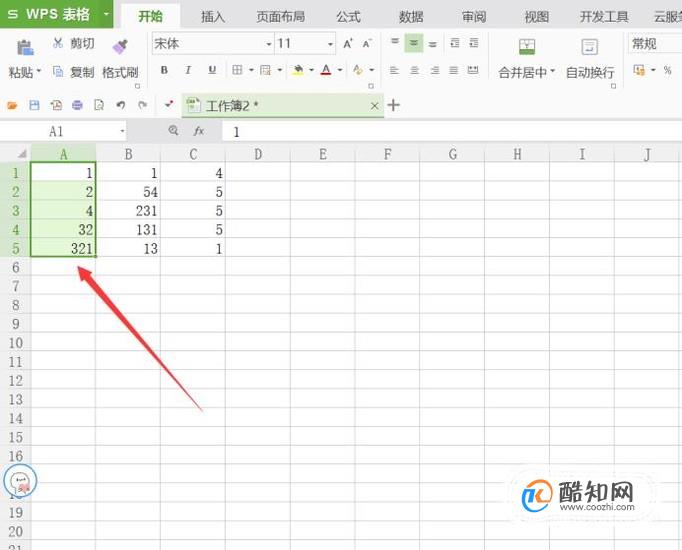Screen dimensions: 682x550
Task: Close the 工作簿2 document tab
Action: pos(374,106)
